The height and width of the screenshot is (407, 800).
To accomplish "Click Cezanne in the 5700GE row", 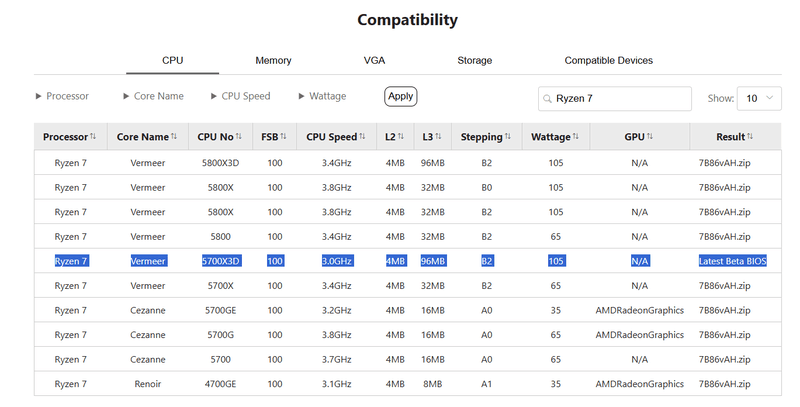I will (x=147, y=310).
